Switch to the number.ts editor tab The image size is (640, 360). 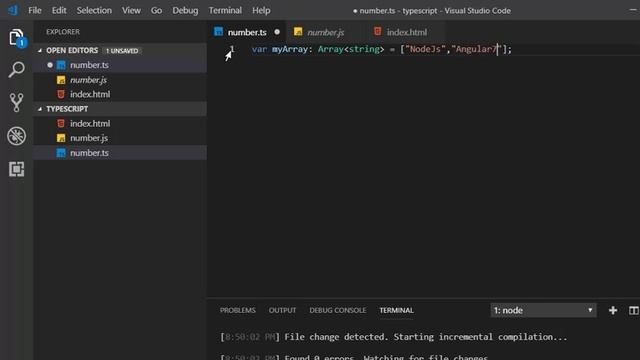pos(247,32)
